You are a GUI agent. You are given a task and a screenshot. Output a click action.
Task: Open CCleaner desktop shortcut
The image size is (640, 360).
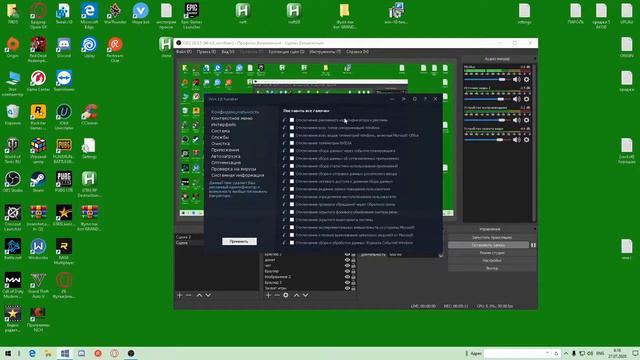tap(89, 115)
